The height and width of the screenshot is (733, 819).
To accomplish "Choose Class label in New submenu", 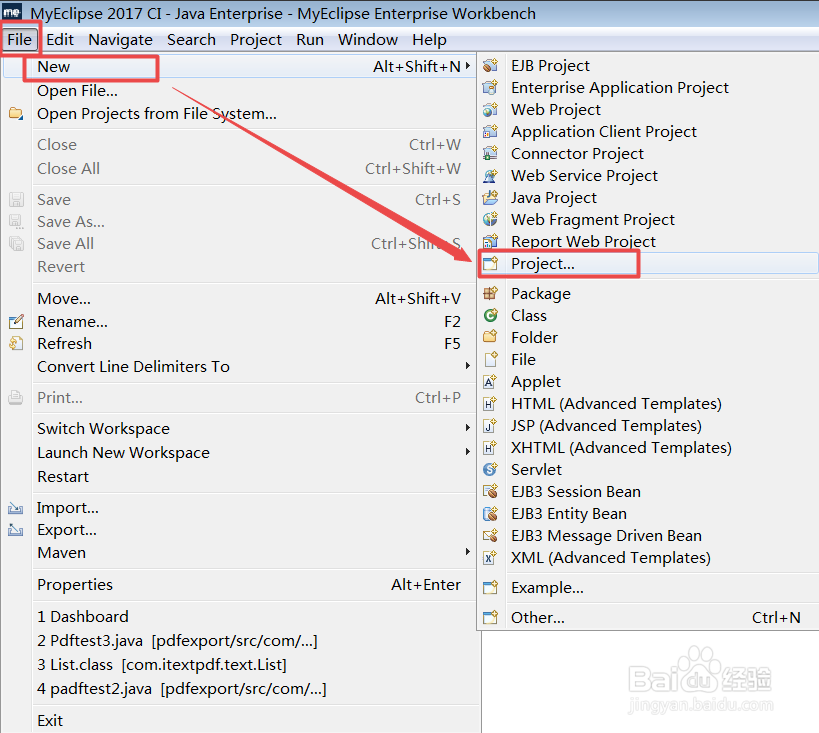I will 529,316.
